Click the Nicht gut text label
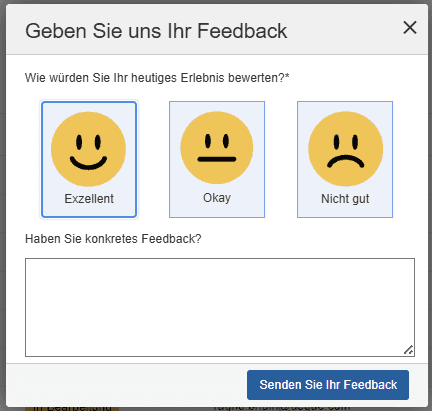This screenshot has width=432, height=411. [345, 199]
